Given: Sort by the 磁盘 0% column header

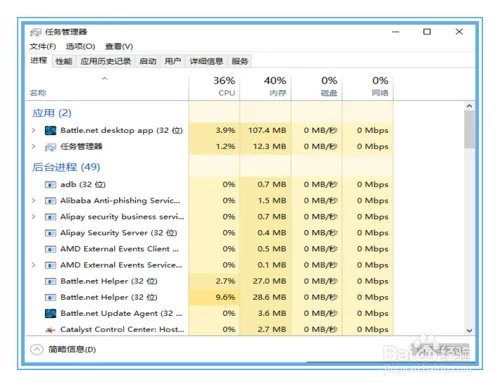Looking at the screenshot, I should click(x=316, y=87).
